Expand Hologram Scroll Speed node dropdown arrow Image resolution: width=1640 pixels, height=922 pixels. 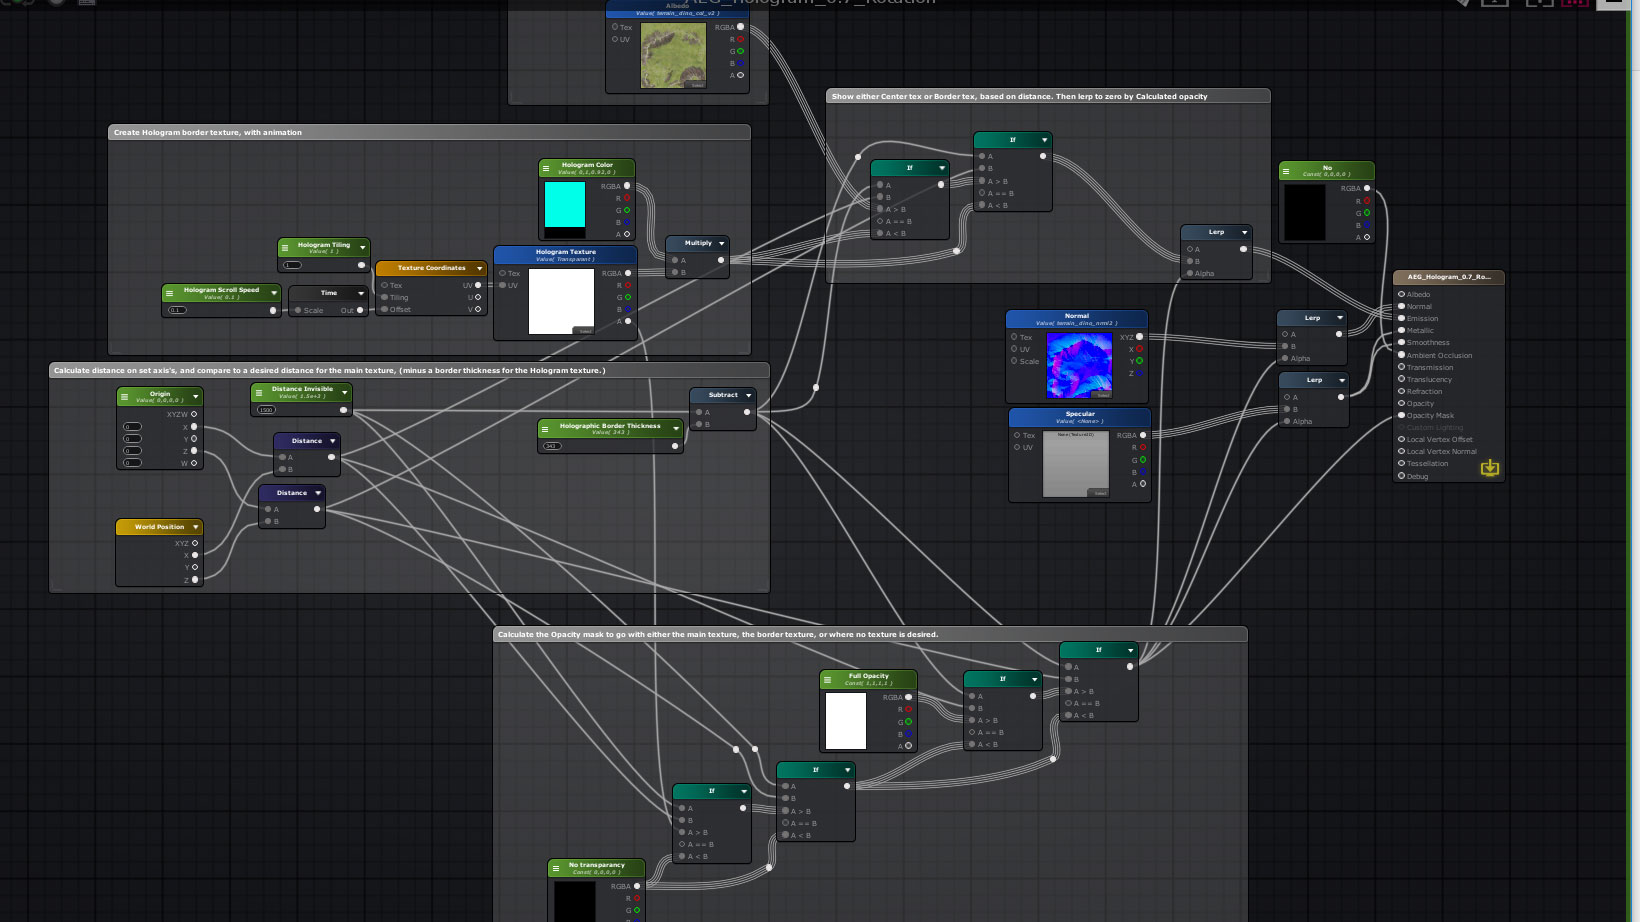(x=273, y=293)
